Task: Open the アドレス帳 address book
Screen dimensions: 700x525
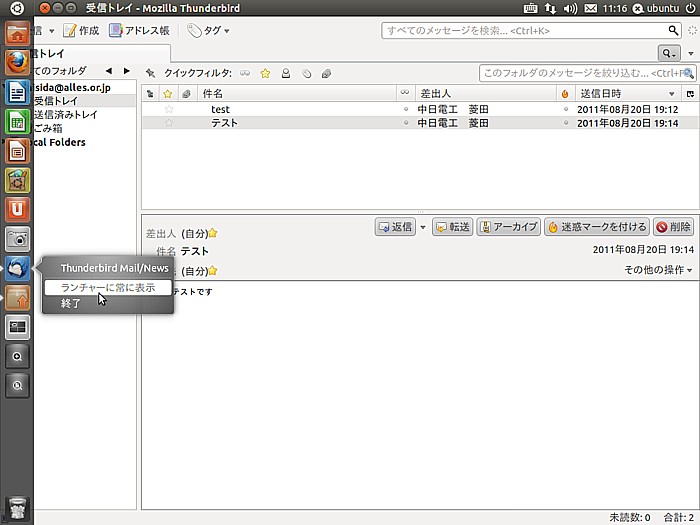Action: click(139, 30)
